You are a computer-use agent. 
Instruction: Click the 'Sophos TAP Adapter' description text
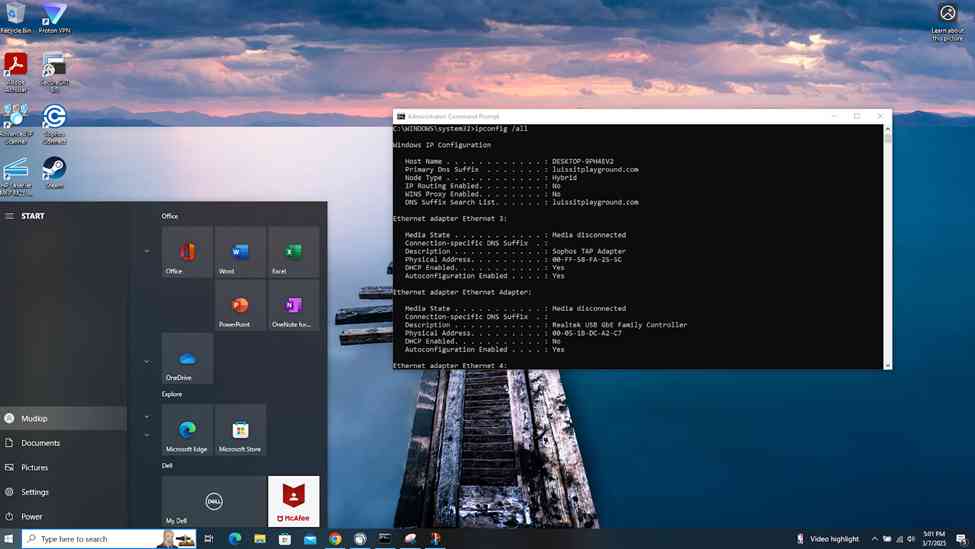(x=589, y=251)
